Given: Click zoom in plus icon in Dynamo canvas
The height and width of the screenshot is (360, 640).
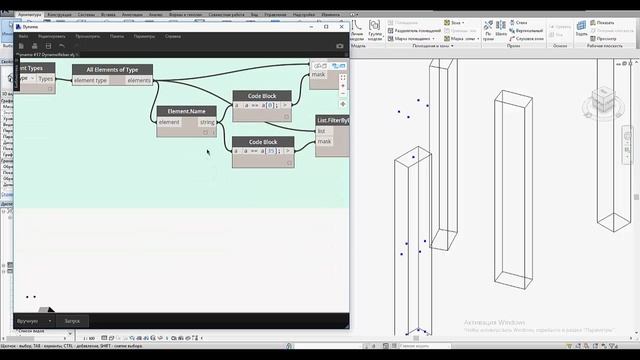Looking at the screenshot, I should [x=343, y=86].
